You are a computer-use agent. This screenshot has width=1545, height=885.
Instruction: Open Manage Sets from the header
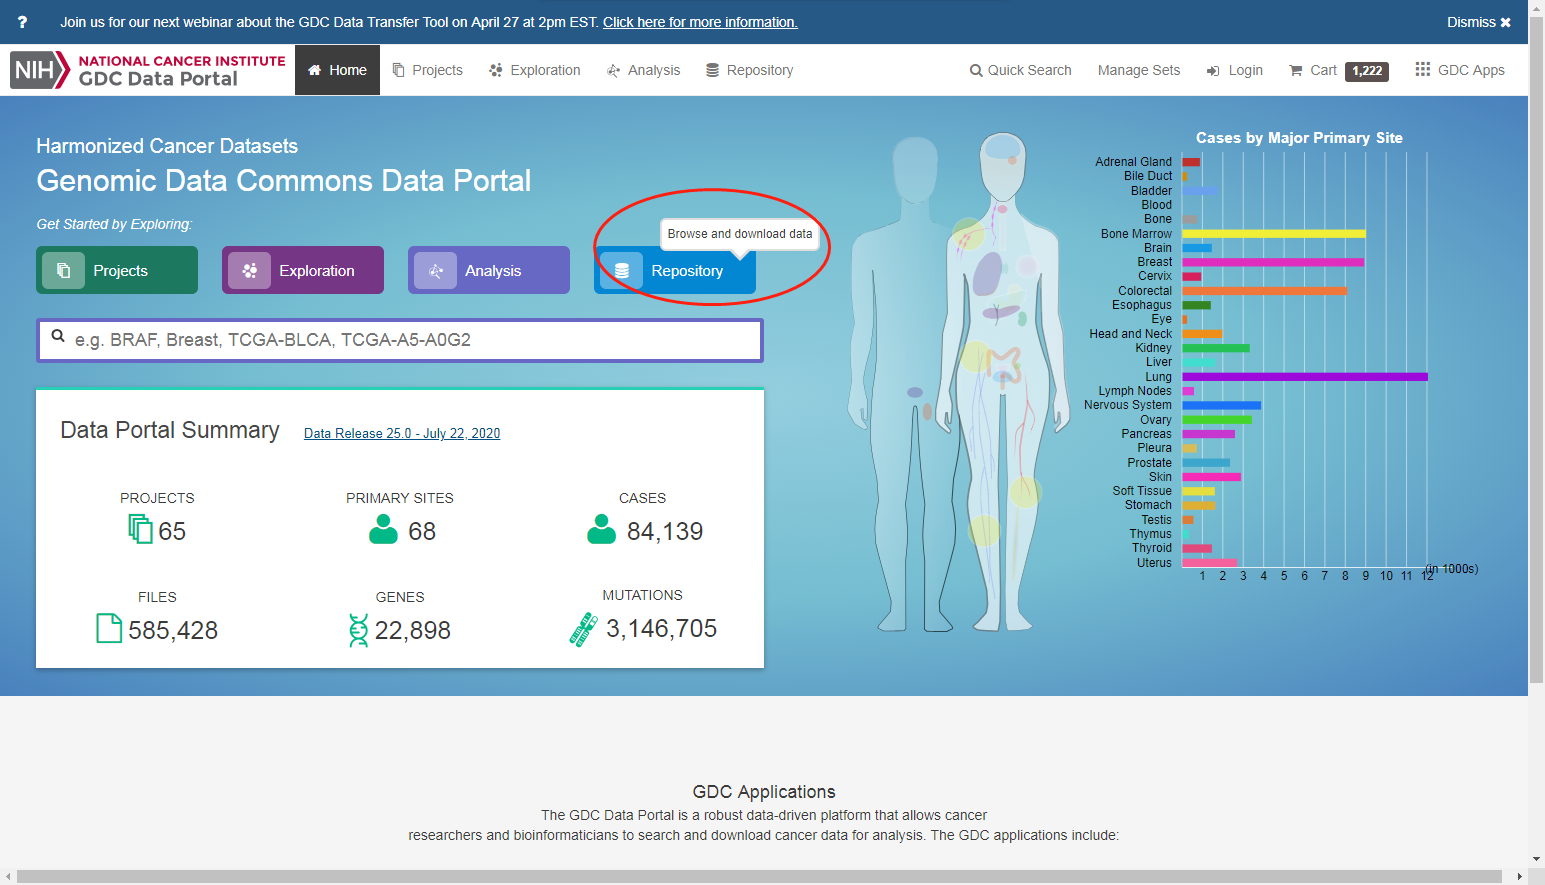(x=1139, y=70)
